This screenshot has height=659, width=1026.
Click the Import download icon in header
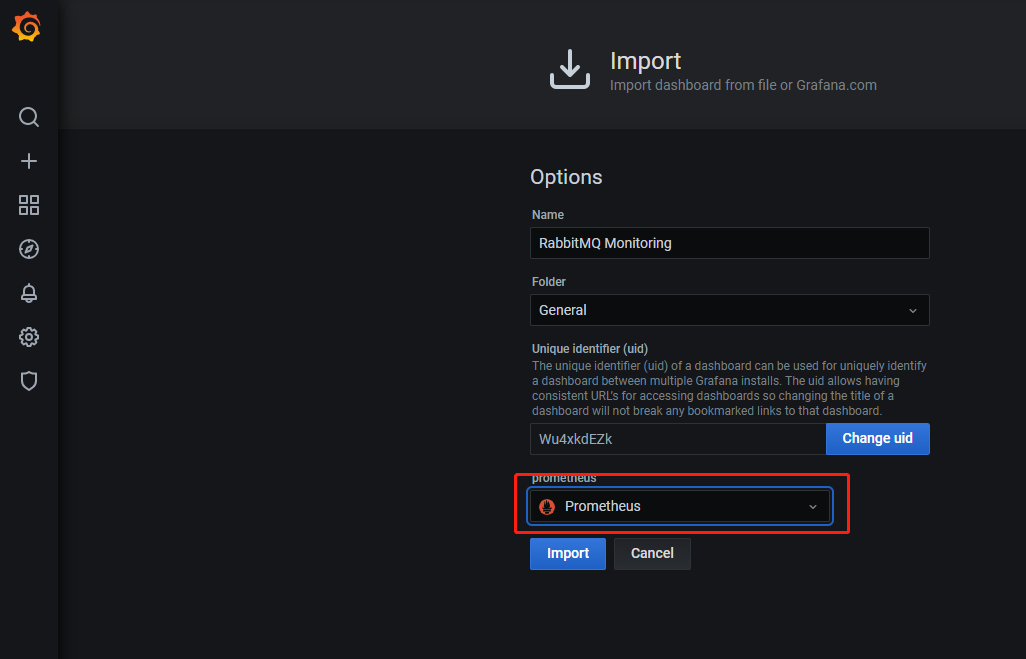570,71
